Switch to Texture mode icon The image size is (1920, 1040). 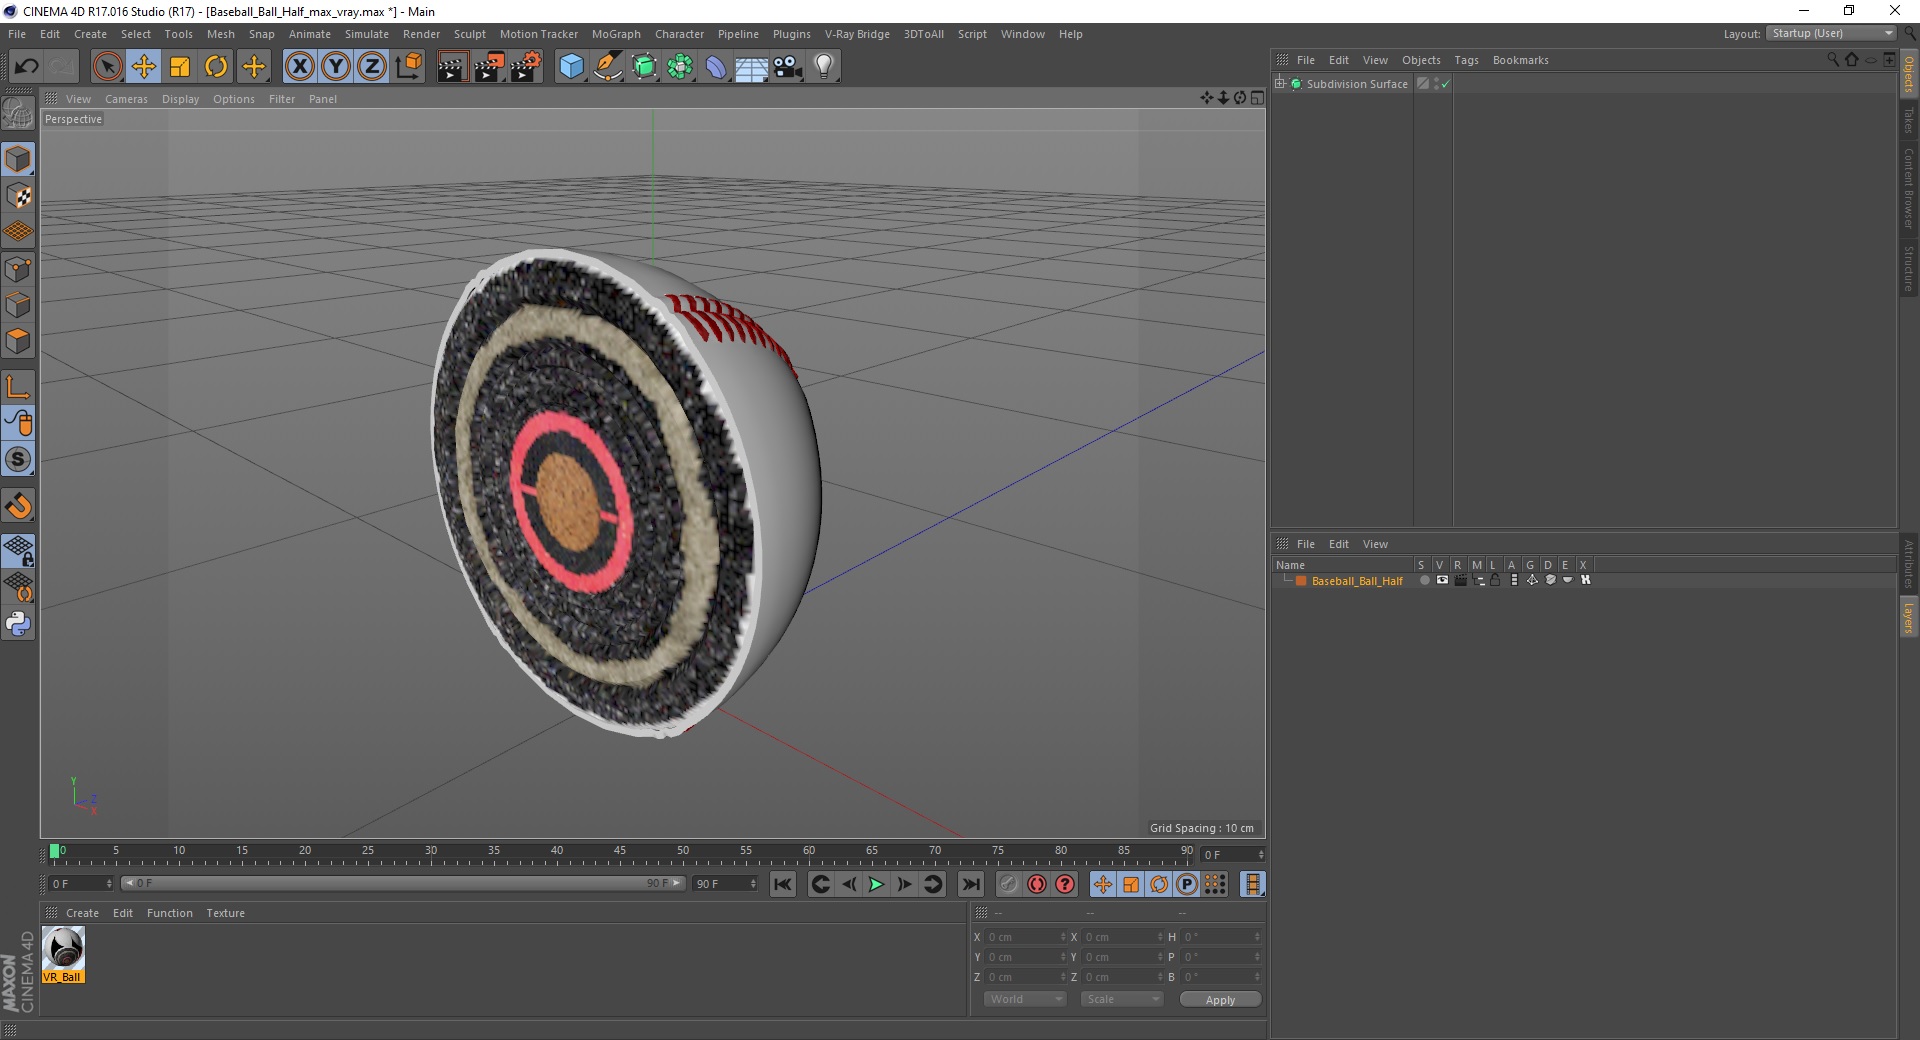(x=18, y=196)
